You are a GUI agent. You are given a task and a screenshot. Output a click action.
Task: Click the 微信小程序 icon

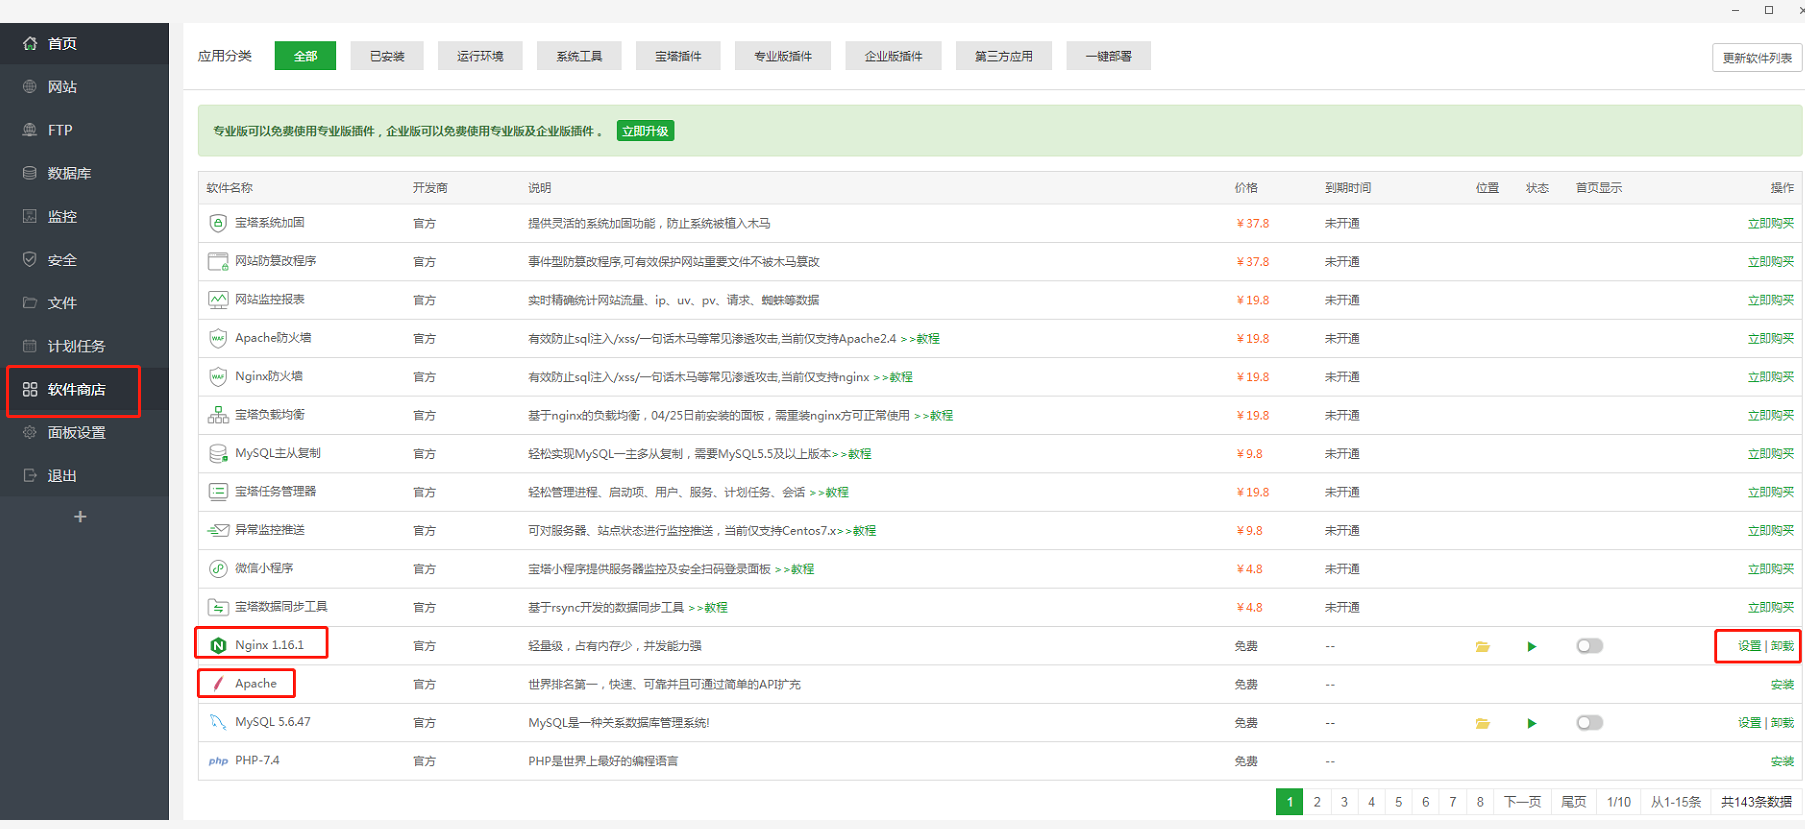tap(218, 568)
